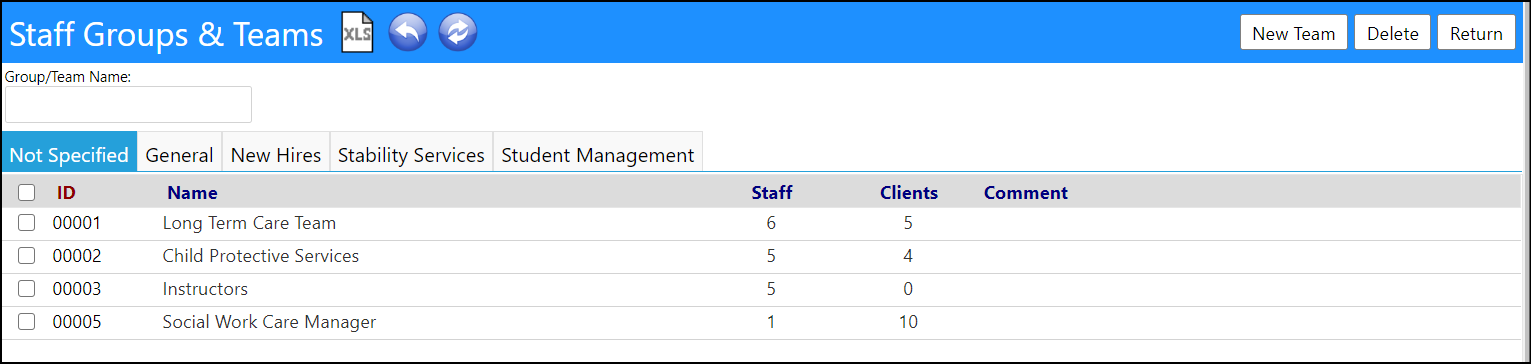This screenshot has width=1531, height=364.
Task: Sort by the ID column header
Action: [66, 193]
